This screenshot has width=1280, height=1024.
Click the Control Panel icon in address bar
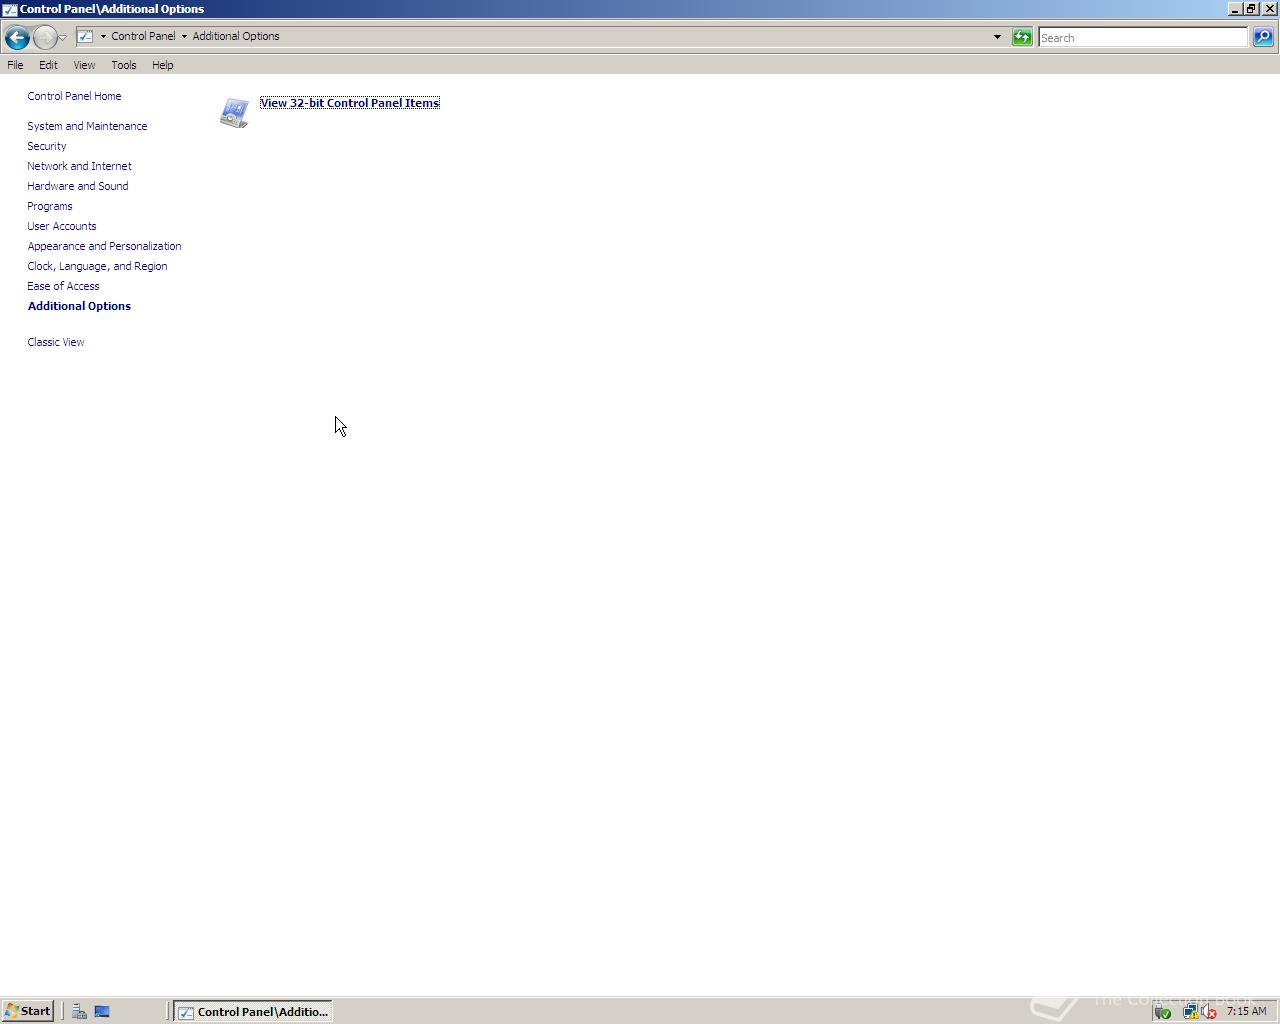pos(85,36)
